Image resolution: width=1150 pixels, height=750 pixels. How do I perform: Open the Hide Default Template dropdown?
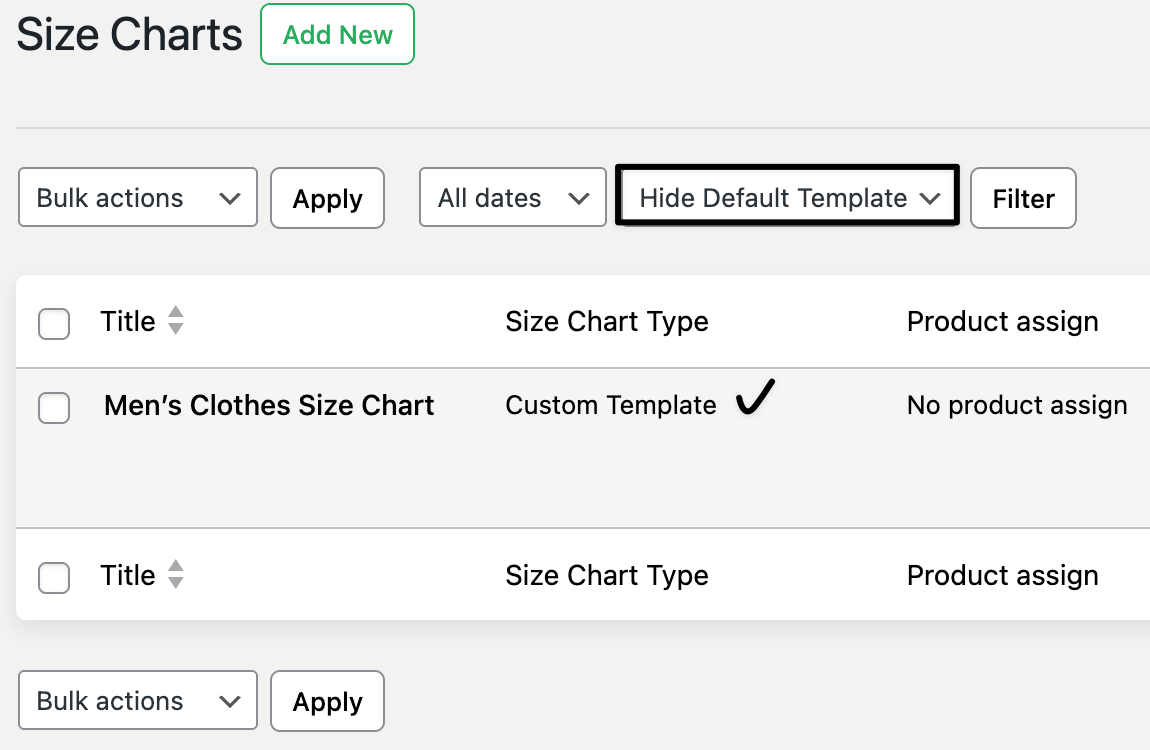tap(787, 197)
